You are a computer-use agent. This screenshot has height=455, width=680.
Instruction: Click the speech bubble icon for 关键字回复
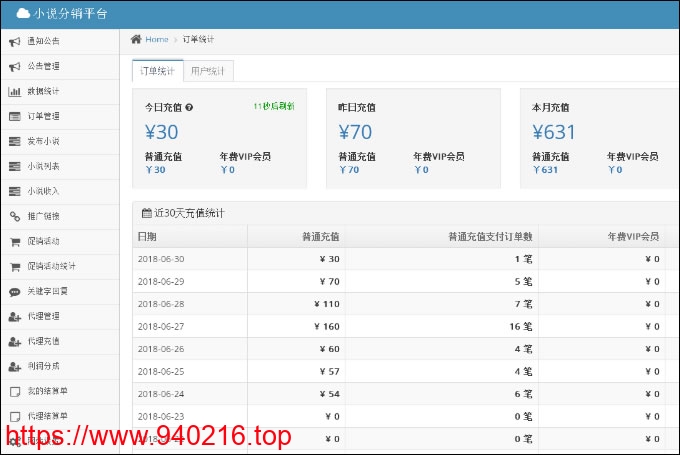tap(15, 292)
